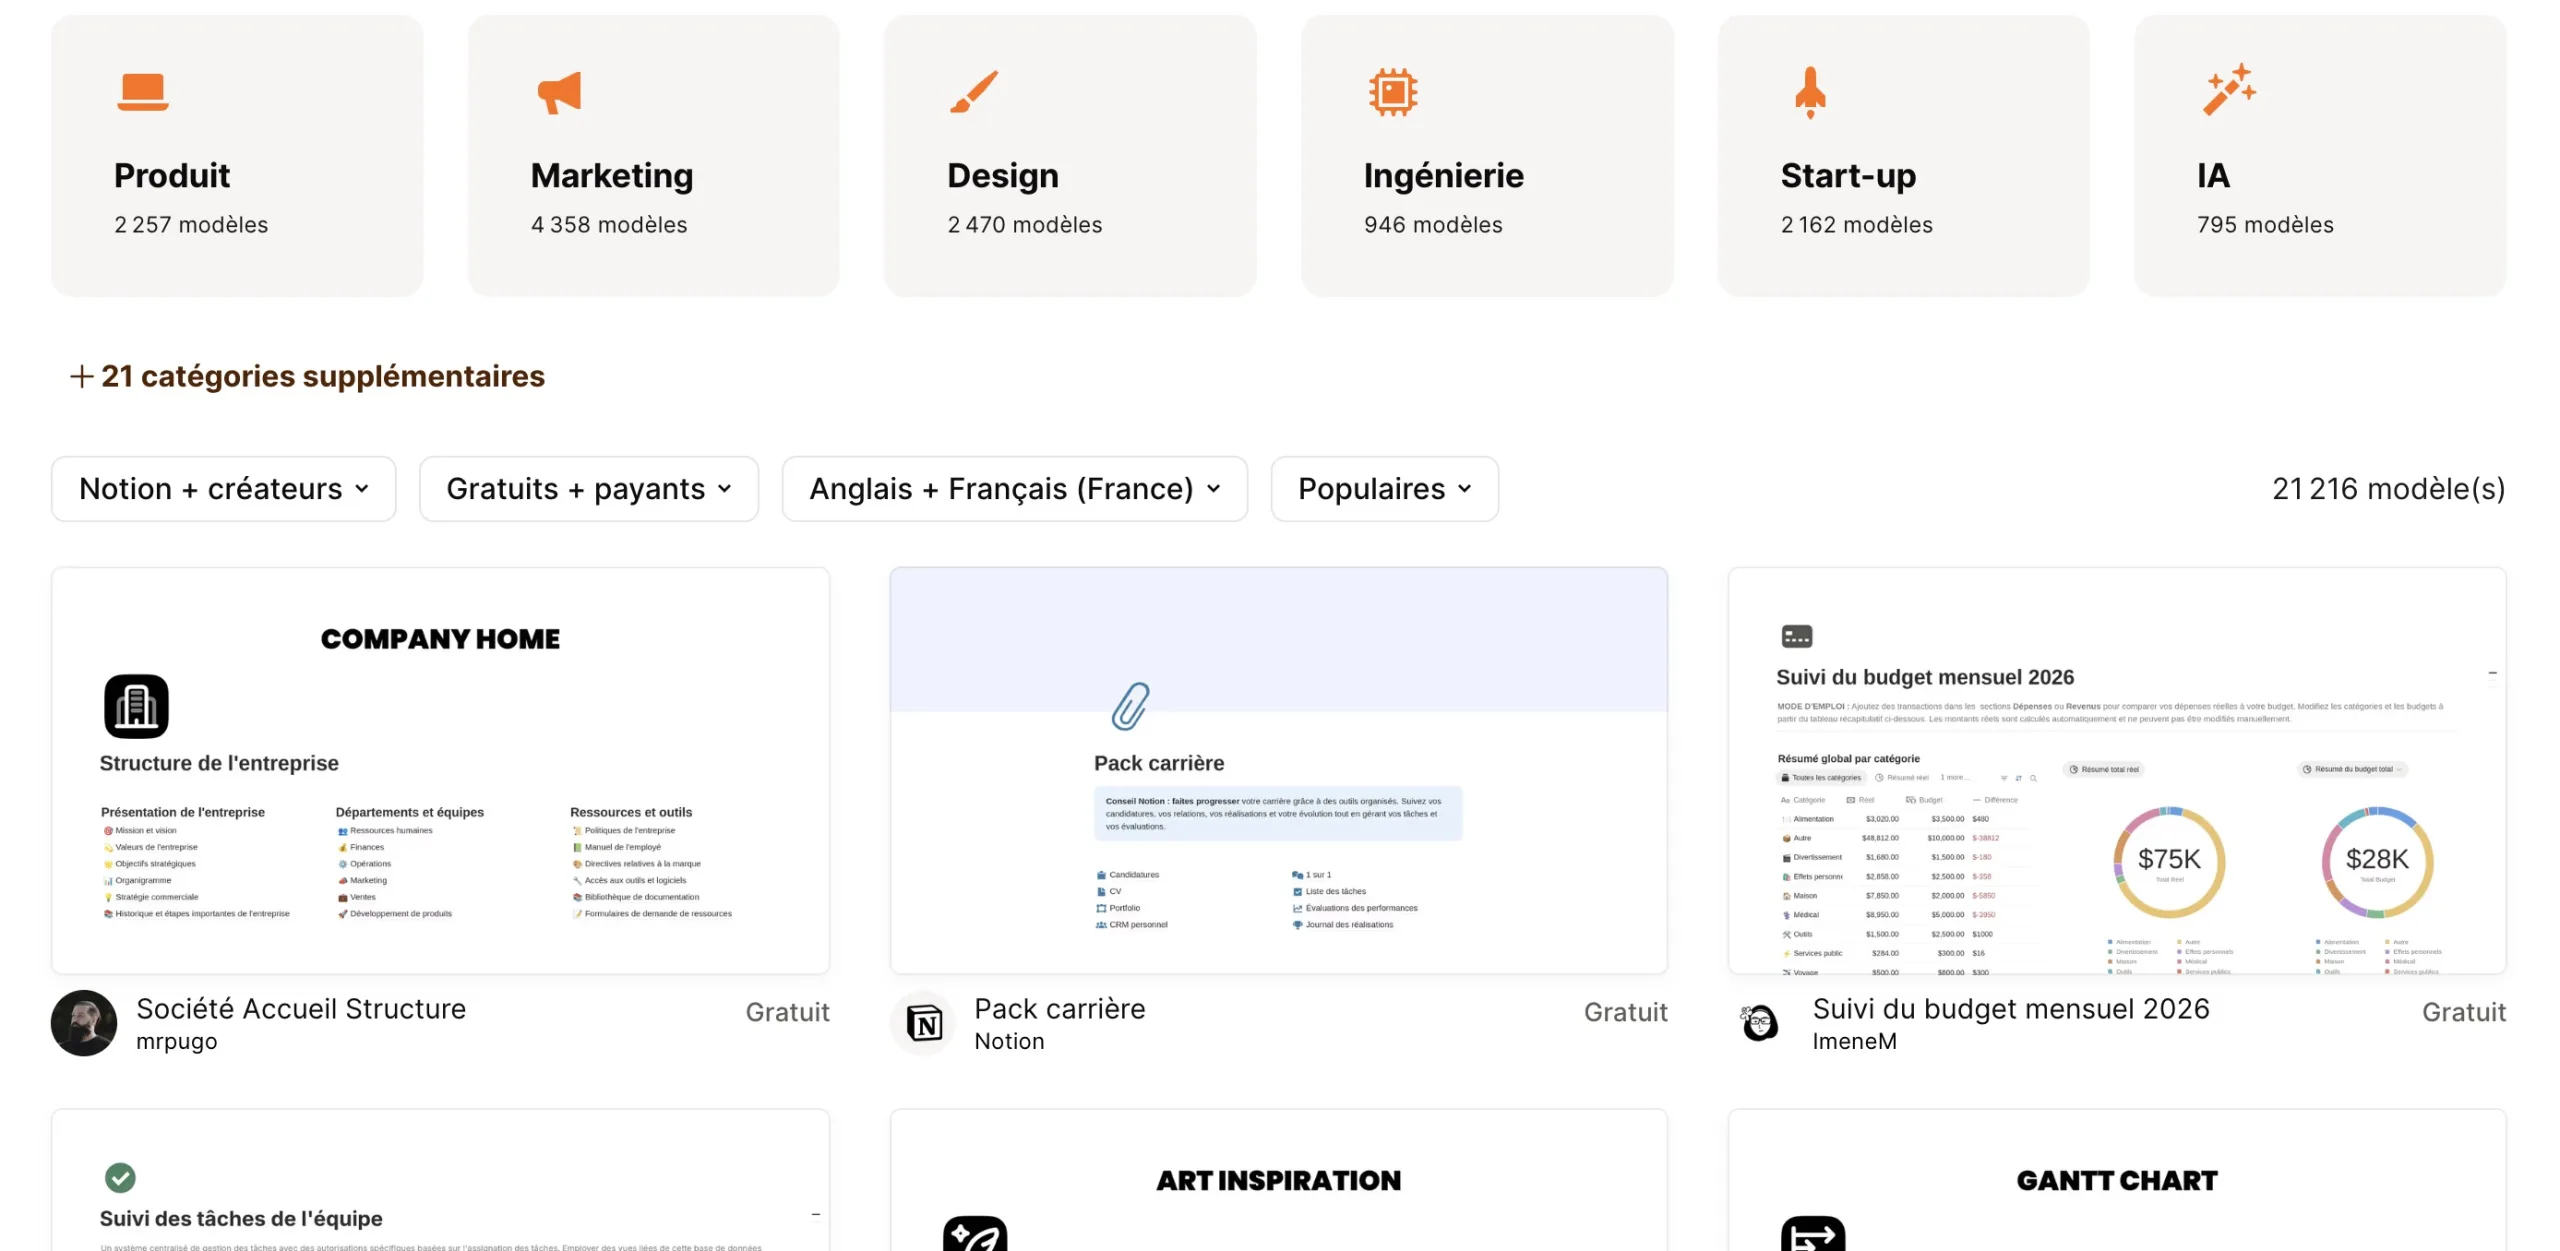
Task: Click ImeneM creator avatar icon
Action: point(1761,1023)
